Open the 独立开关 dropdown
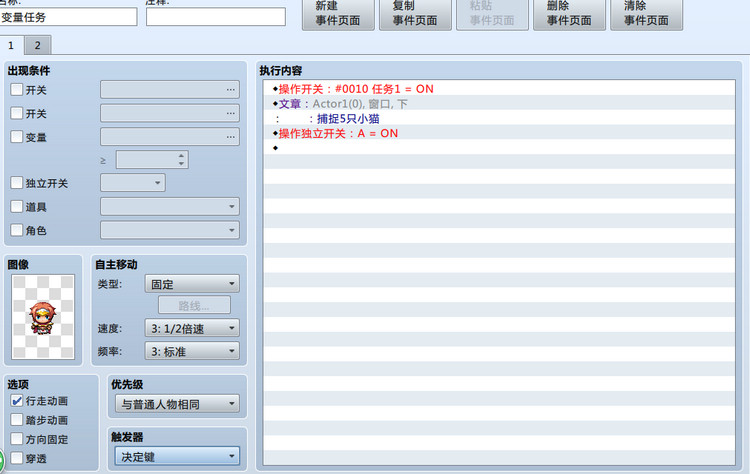This screenshot has height=474, width=750. pos(133,183)
